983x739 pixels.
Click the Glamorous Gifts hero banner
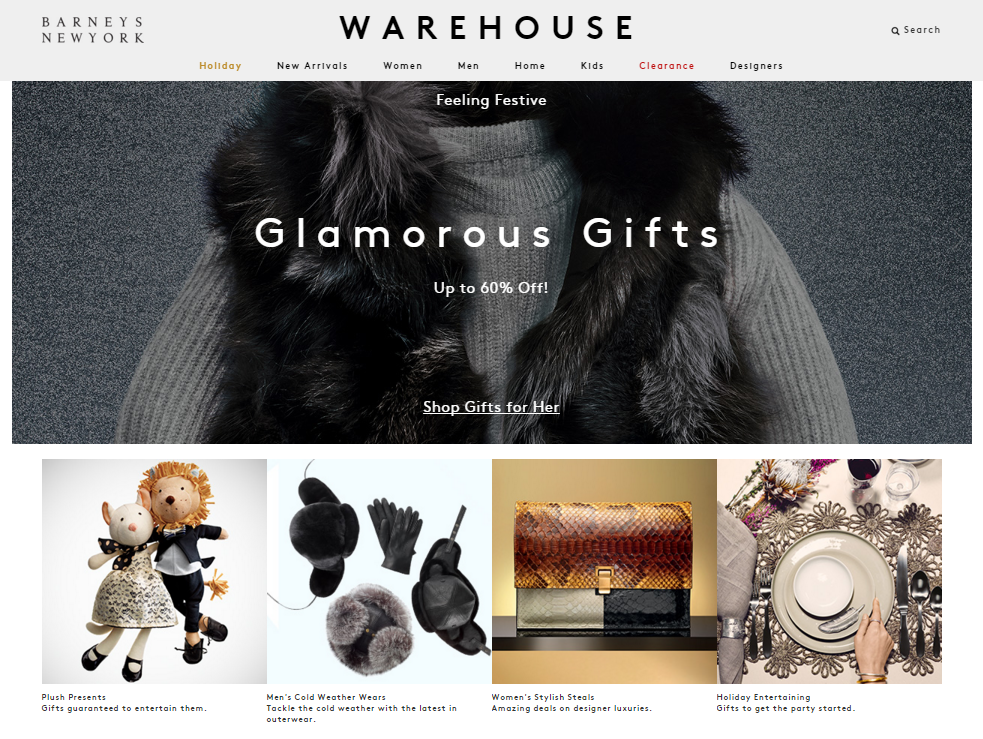[492, 262]
